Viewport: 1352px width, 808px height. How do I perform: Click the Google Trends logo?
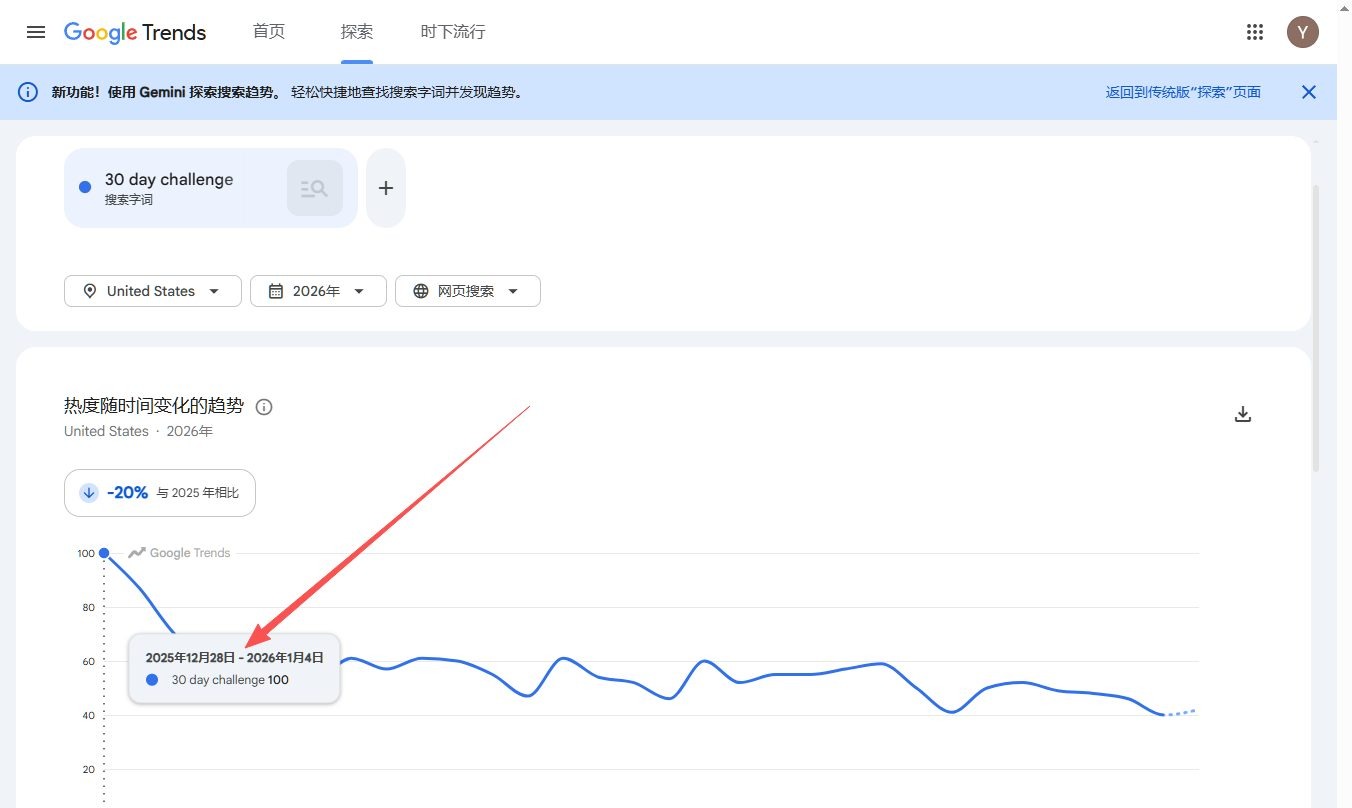pyautogui.click(x=135, y=32)
